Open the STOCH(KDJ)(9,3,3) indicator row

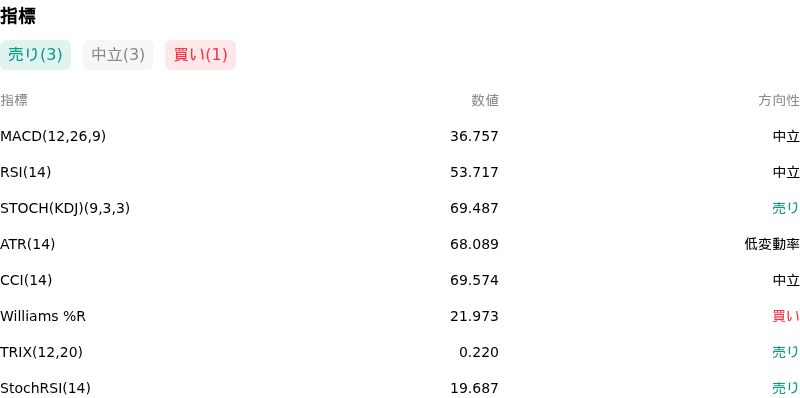400,208
